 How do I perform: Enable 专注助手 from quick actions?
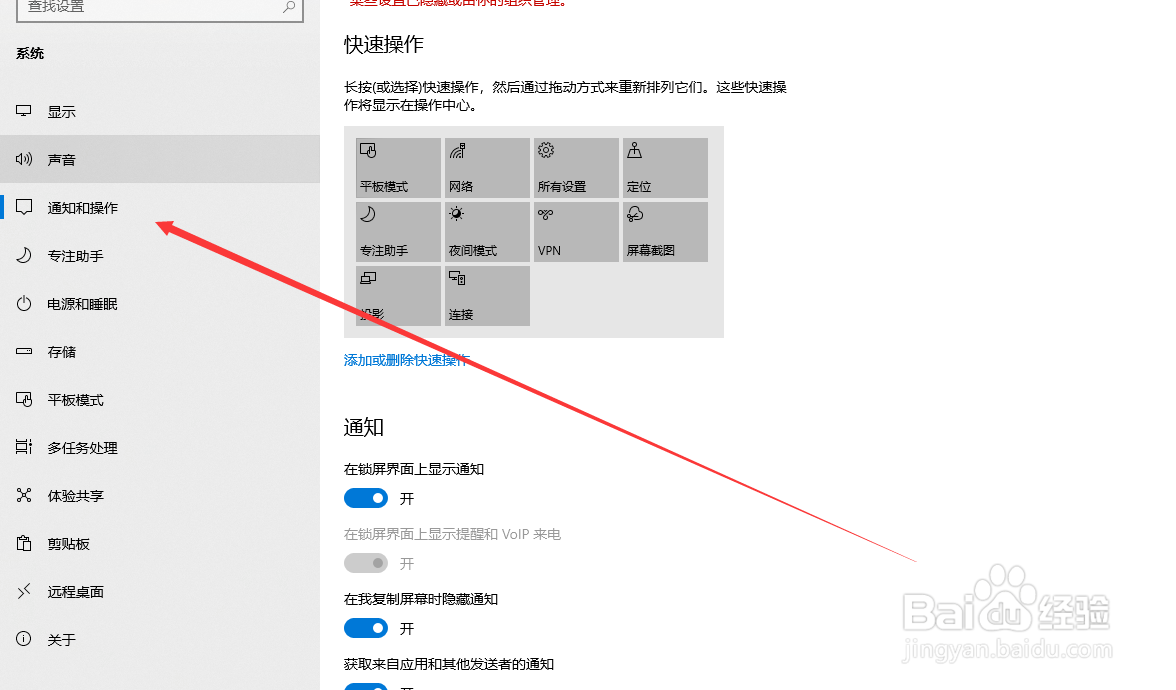point(398,231)
